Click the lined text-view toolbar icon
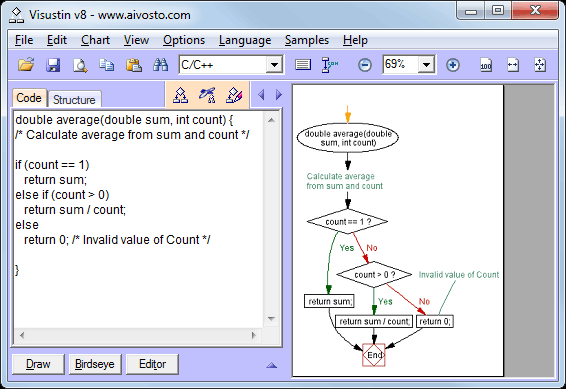566x389 pixels. click(x=302, y=65)
